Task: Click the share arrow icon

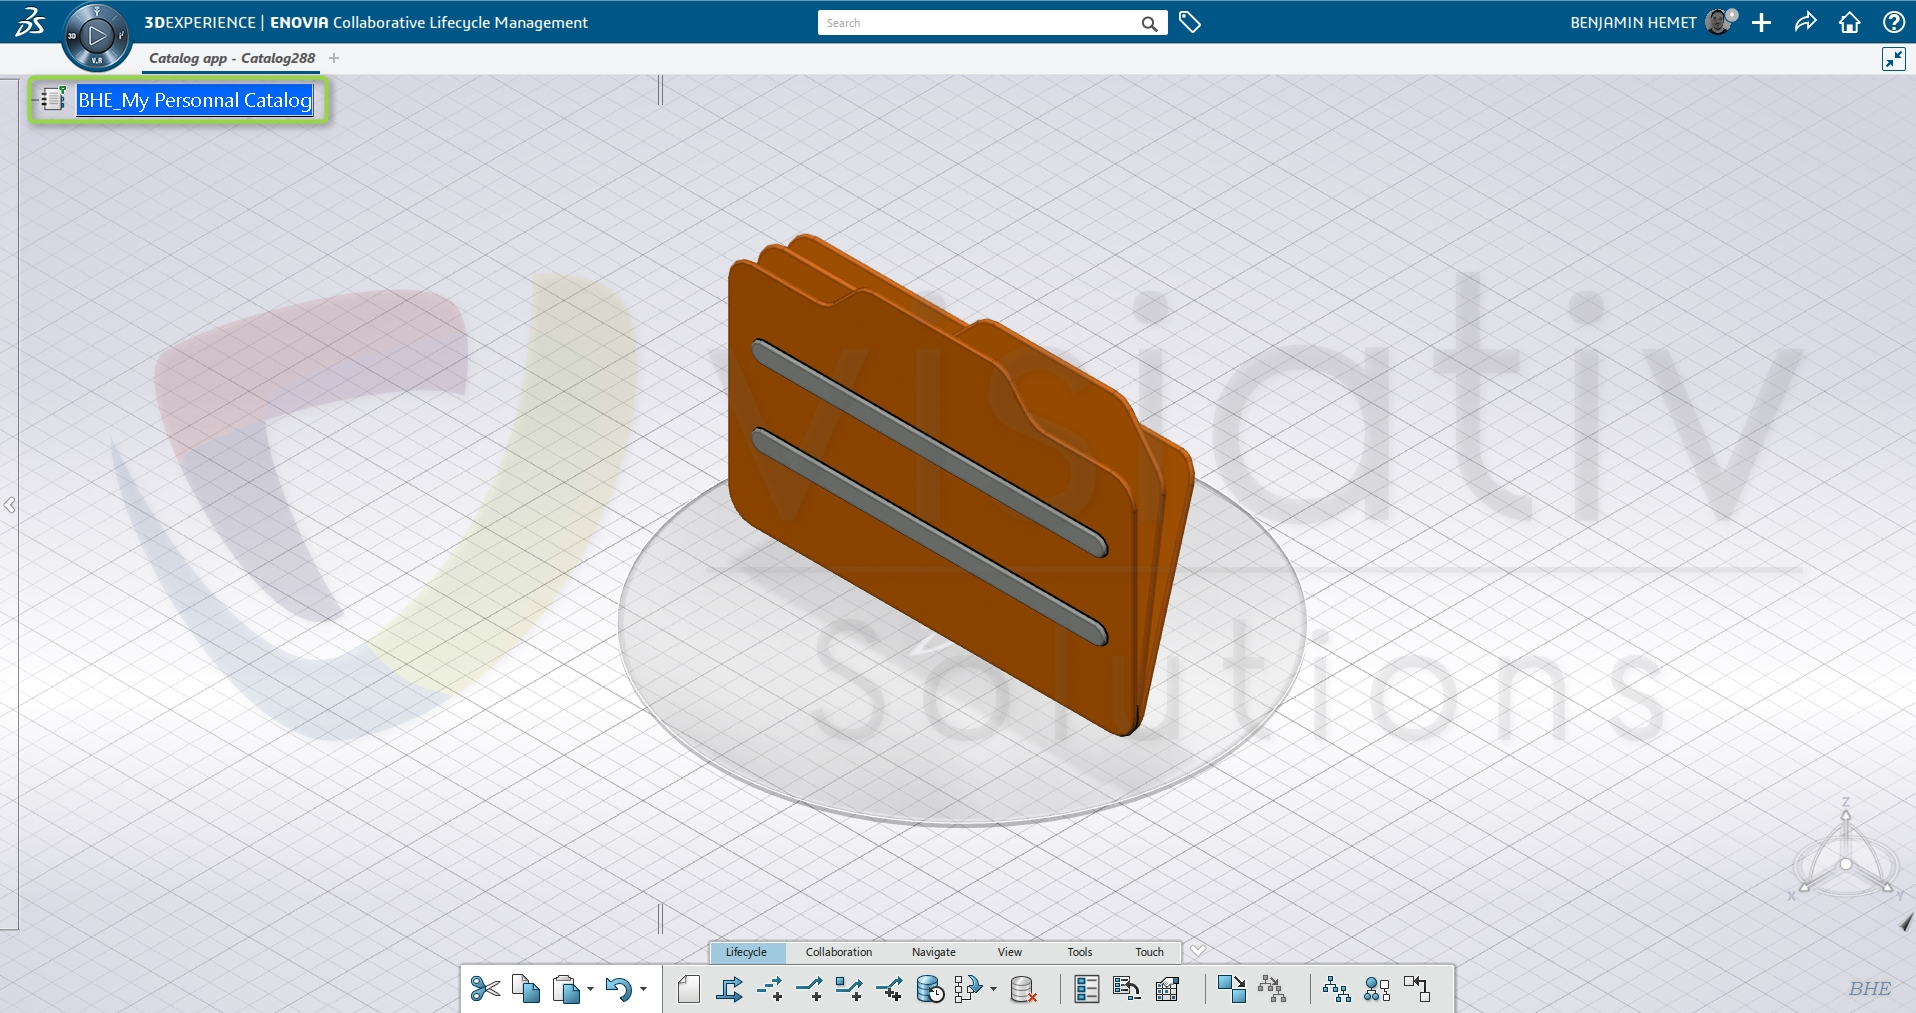Action: 1805,22
